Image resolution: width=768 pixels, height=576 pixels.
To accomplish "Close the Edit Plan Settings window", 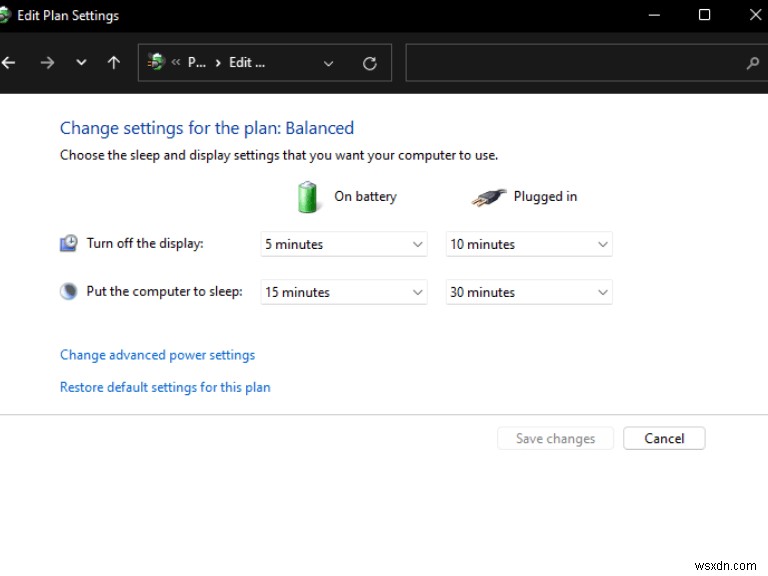I will (755, 15).
